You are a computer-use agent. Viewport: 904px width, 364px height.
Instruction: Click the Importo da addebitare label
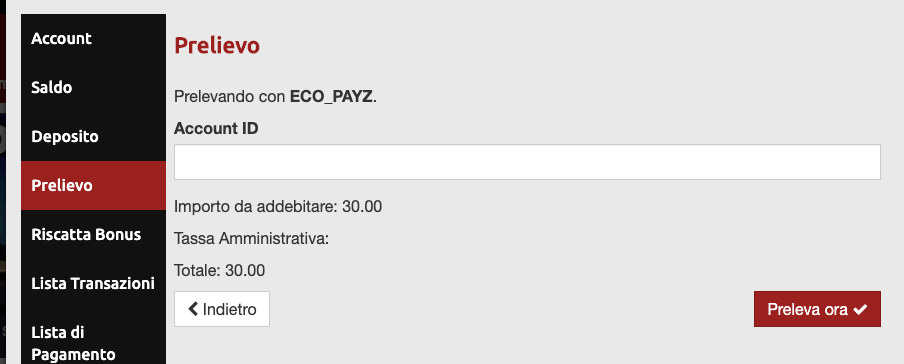(256, 207)
